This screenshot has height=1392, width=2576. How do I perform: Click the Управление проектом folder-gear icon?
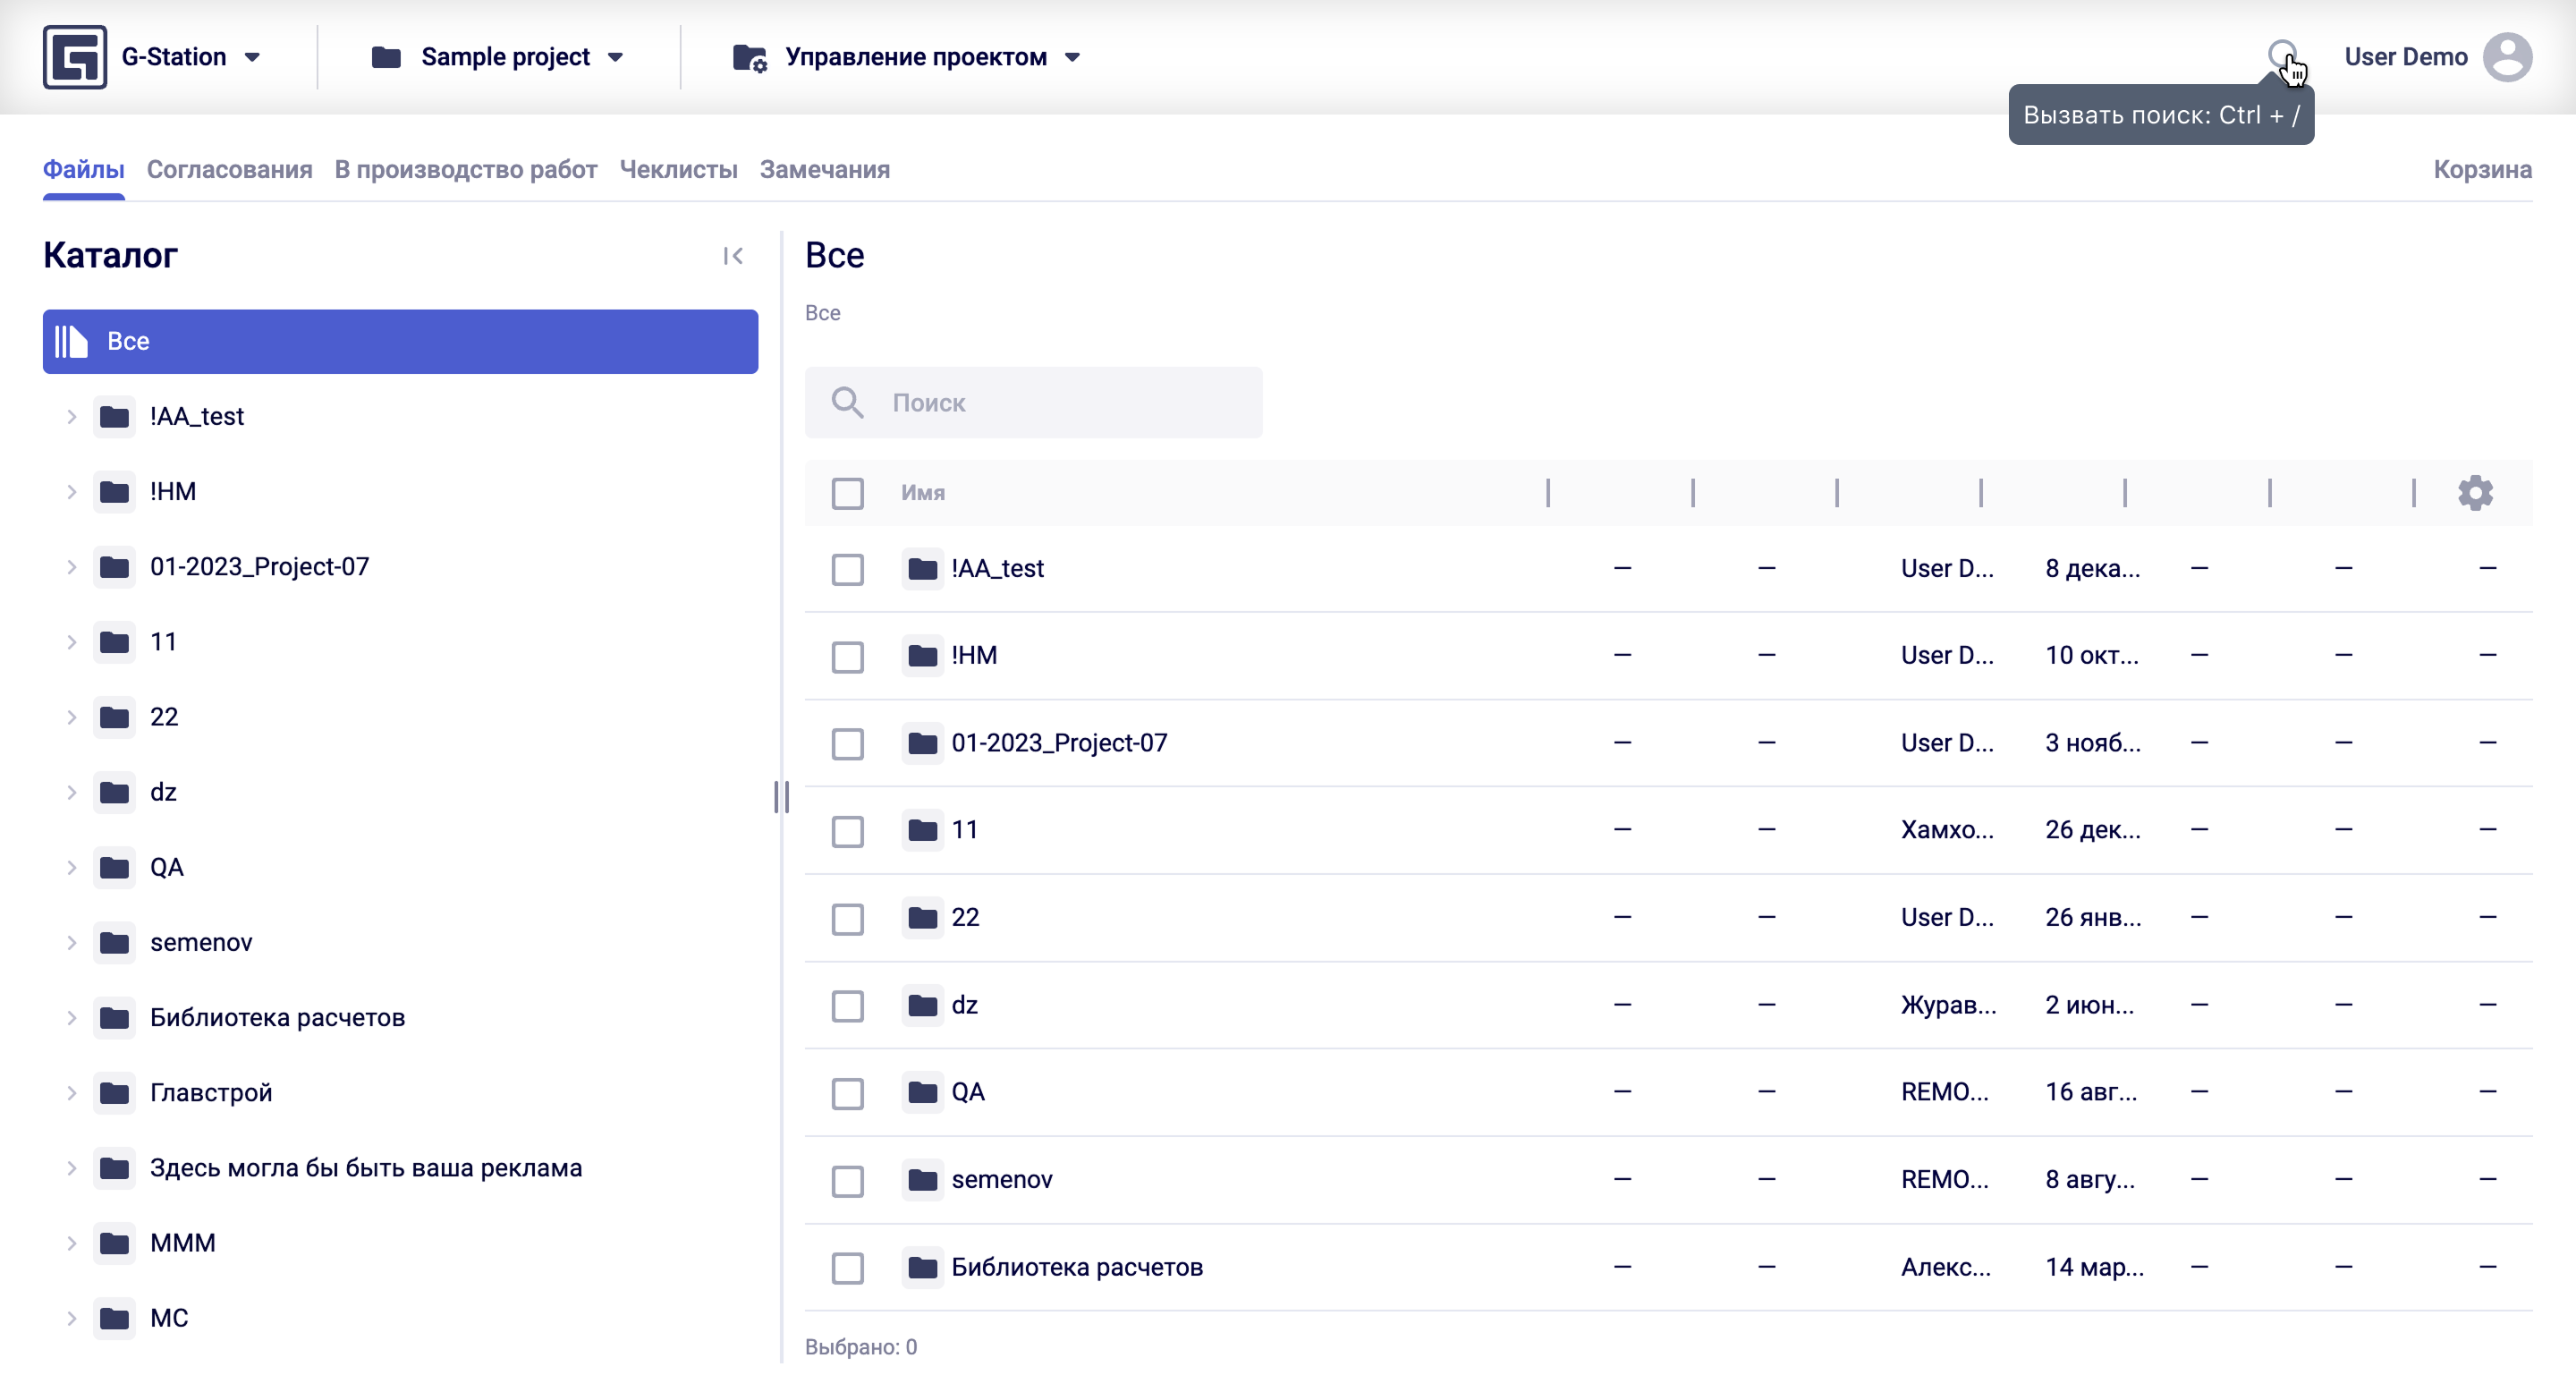pyautogui.click(x=750, y=58)
